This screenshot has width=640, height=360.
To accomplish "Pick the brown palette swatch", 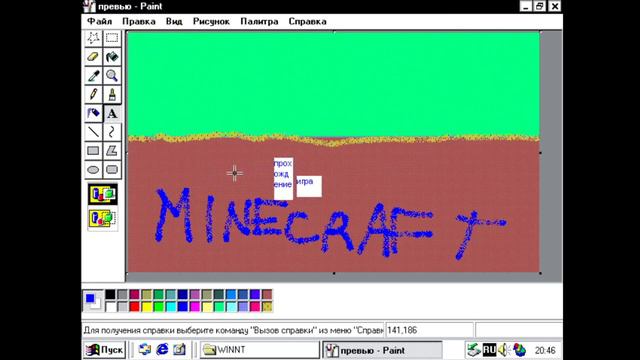I will coord(267,294).
